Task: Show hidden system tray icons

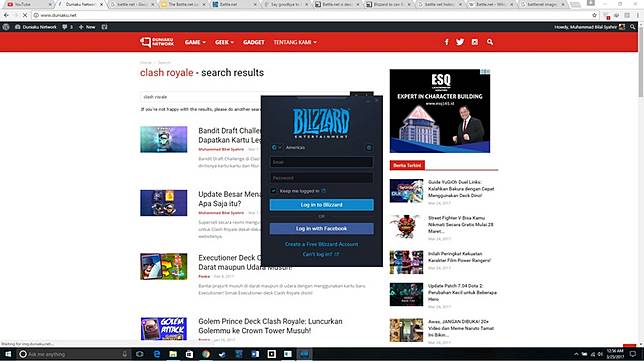Action: [576, 354]
